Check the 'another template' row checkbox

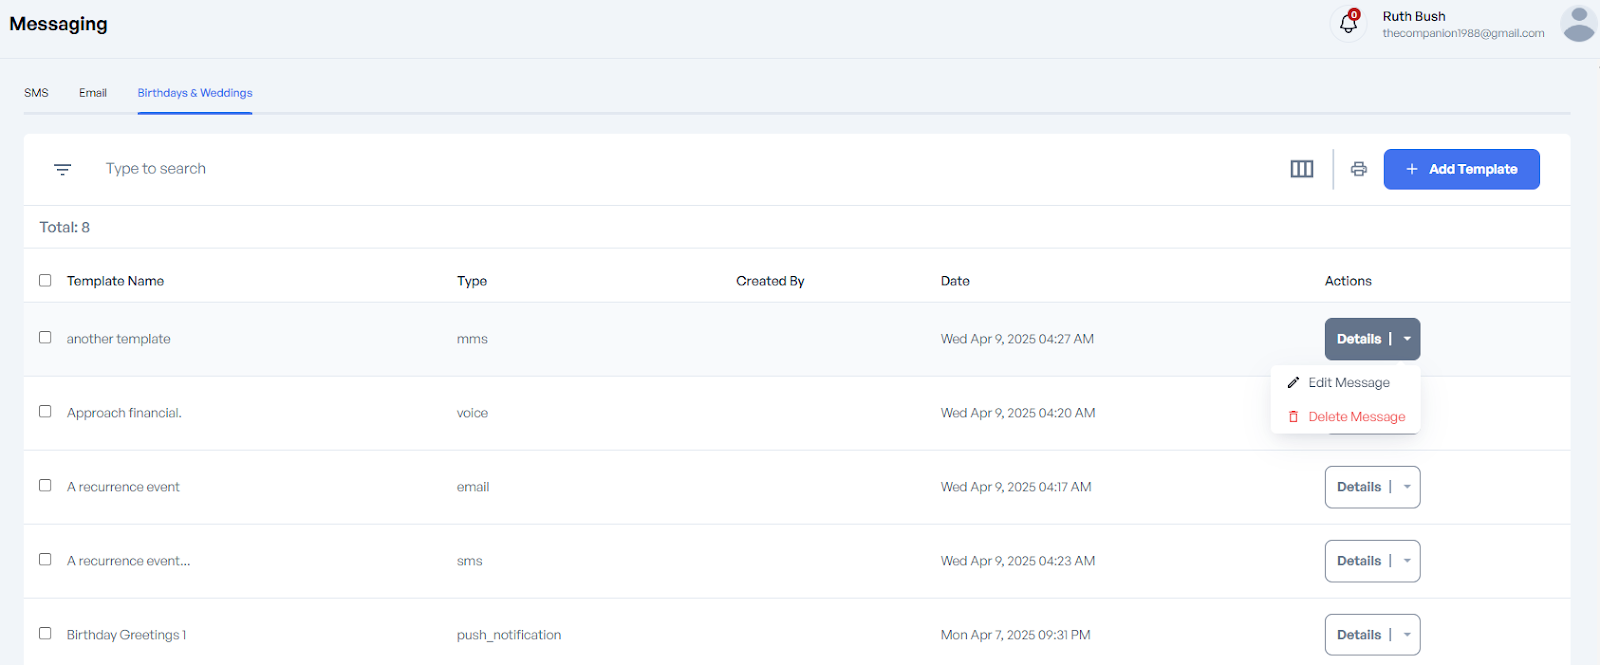point(45,338)
